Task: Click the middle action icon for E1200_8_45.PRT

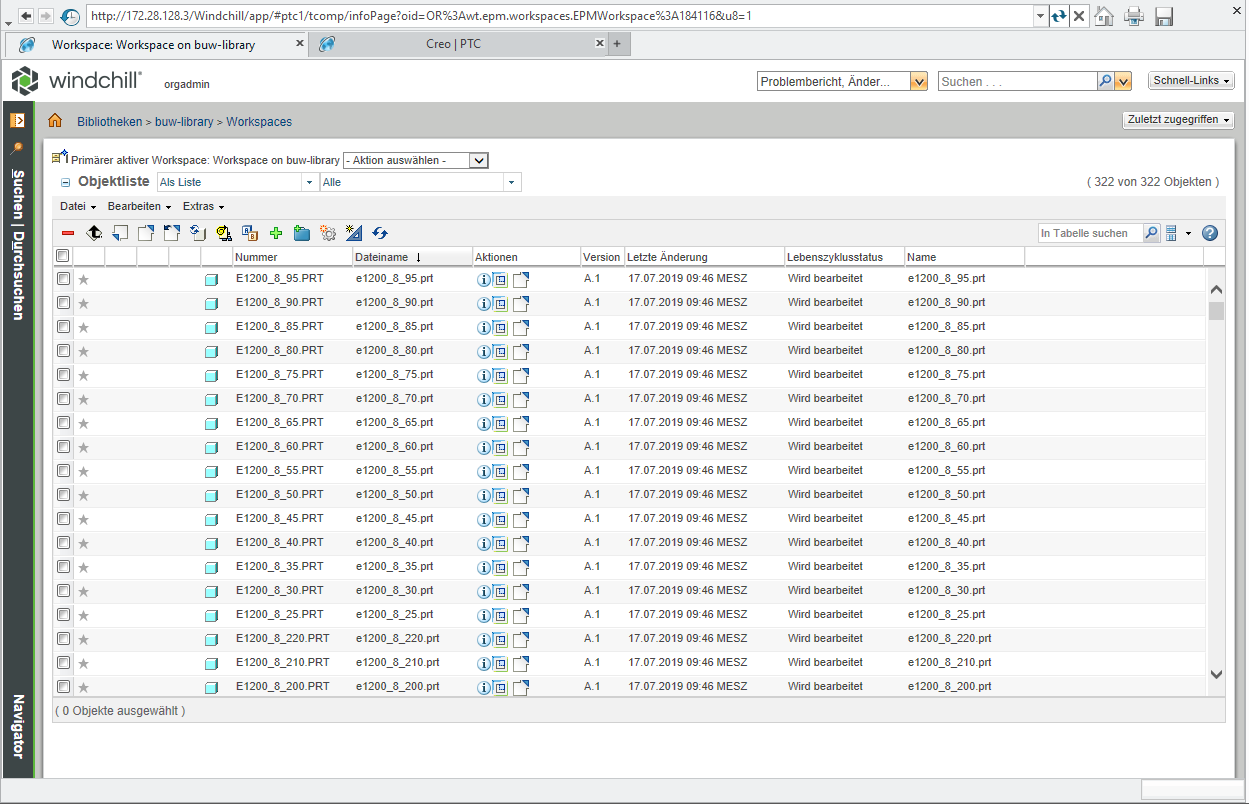Action: pyautogui.click(x=501, y=520)
